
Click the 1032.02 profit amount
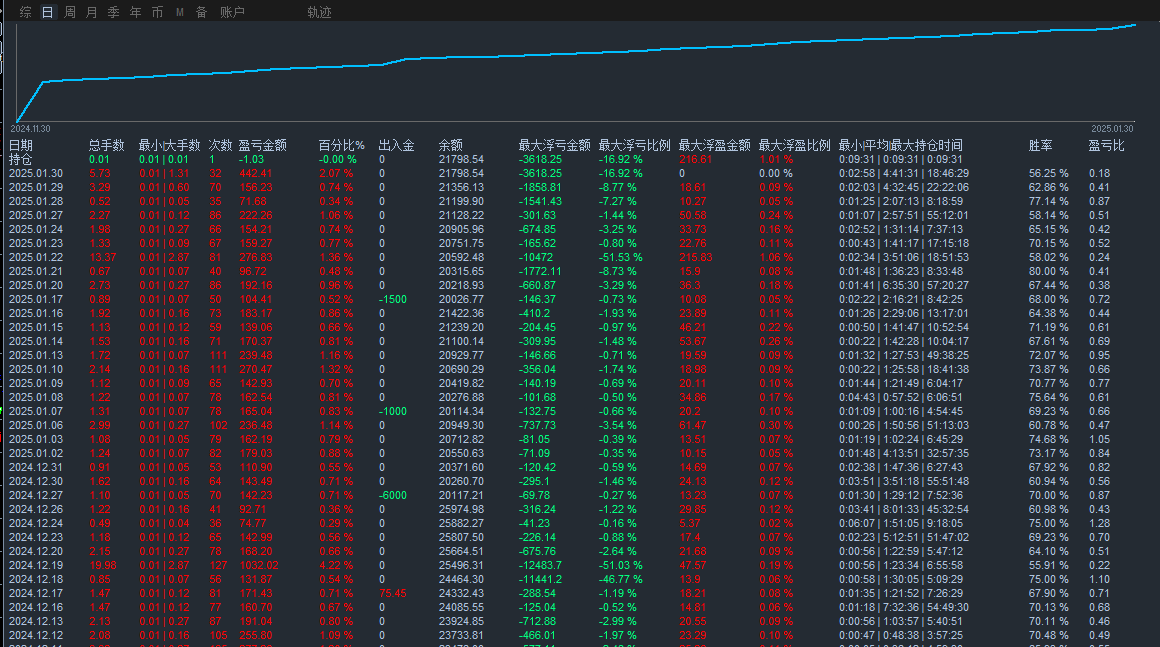tap(259, 565)
